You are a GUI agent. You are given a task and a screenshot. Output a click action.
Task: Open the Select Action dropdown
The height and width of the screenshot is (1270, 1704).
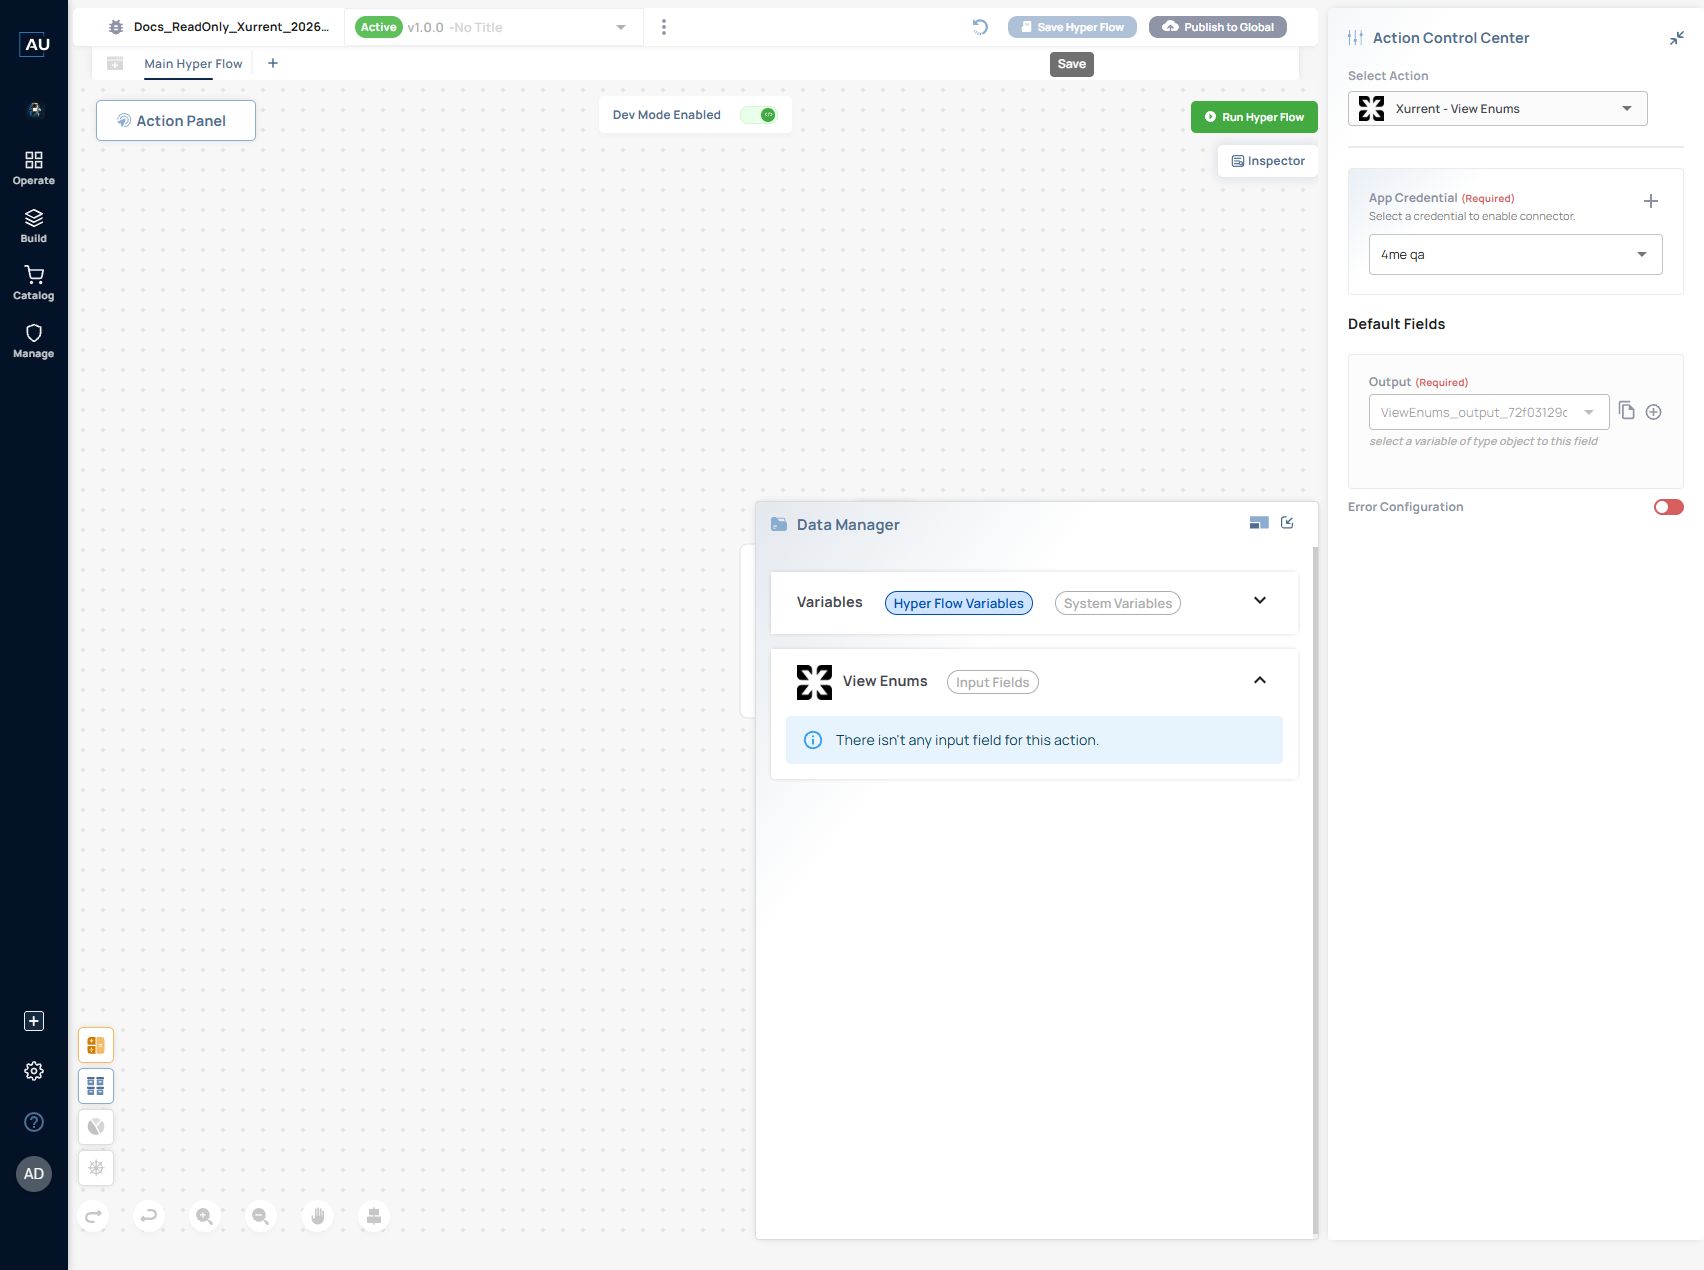click(x=1497, y=108)
